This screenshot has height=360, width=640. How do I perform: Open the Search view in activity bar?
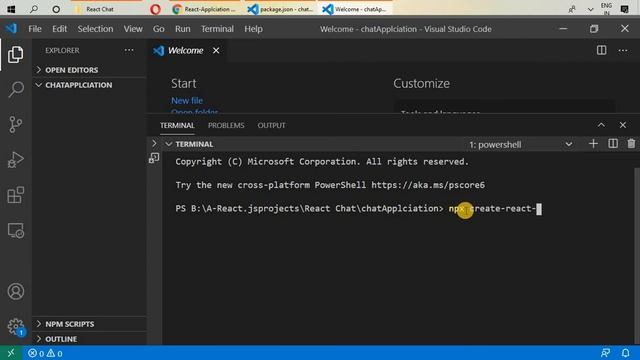tap(16, 89)
